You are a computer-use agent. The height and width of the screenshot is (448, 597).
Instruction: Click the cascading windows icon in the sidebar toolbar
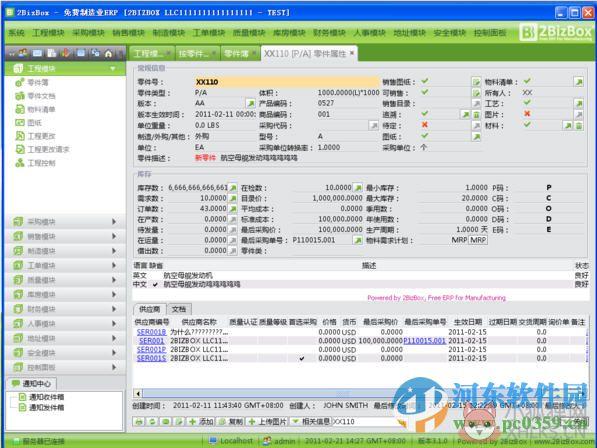(95, 53)
